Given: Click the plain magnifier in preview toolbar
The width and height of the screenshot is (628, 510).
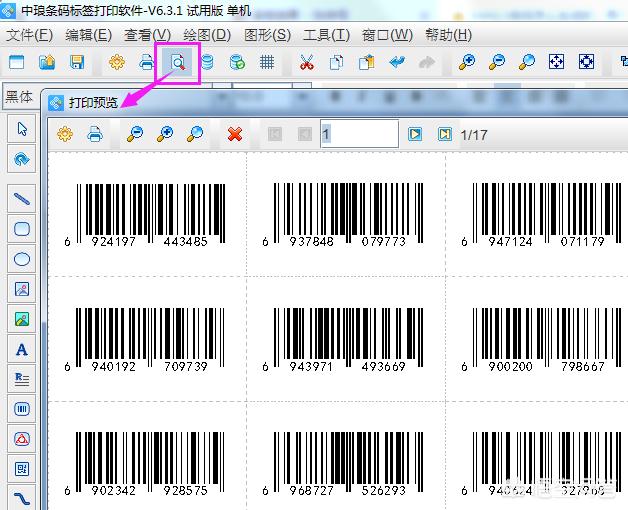Looking at the screenshot, I should (195, 134).
